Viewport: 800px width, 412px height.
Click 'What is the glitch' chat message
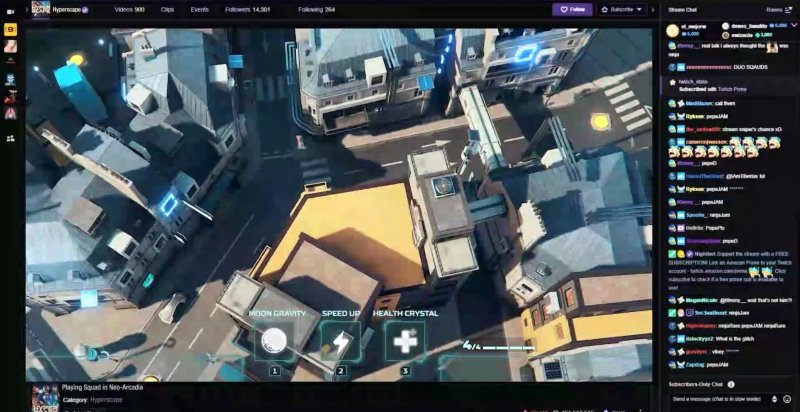[736, 339]
